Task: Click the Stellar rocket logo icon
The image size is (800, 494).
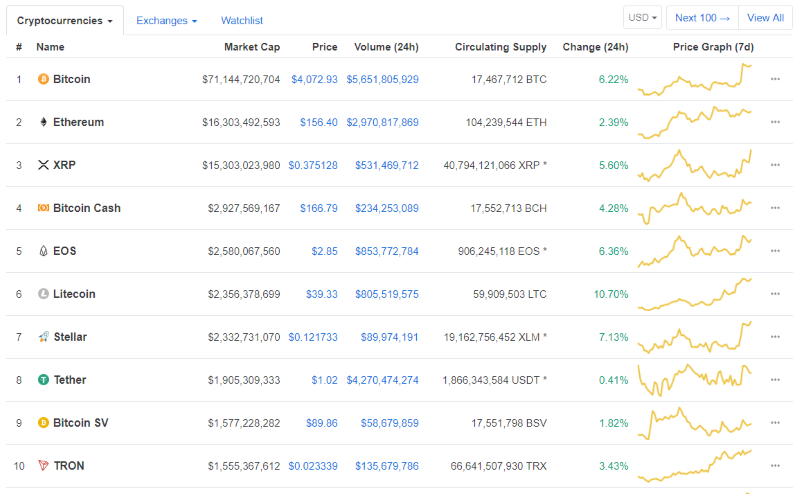Action: pos(43,337)
